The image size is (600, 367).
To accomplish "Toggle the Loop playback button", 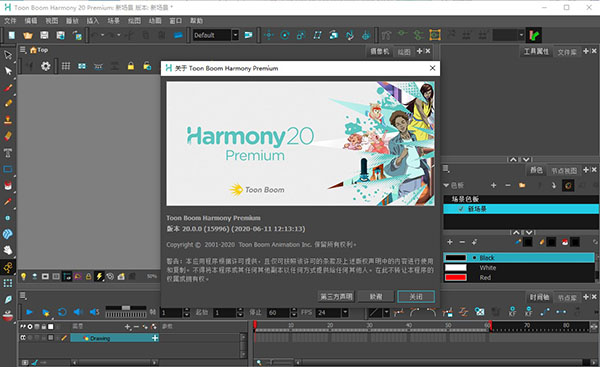I will 62,312.
